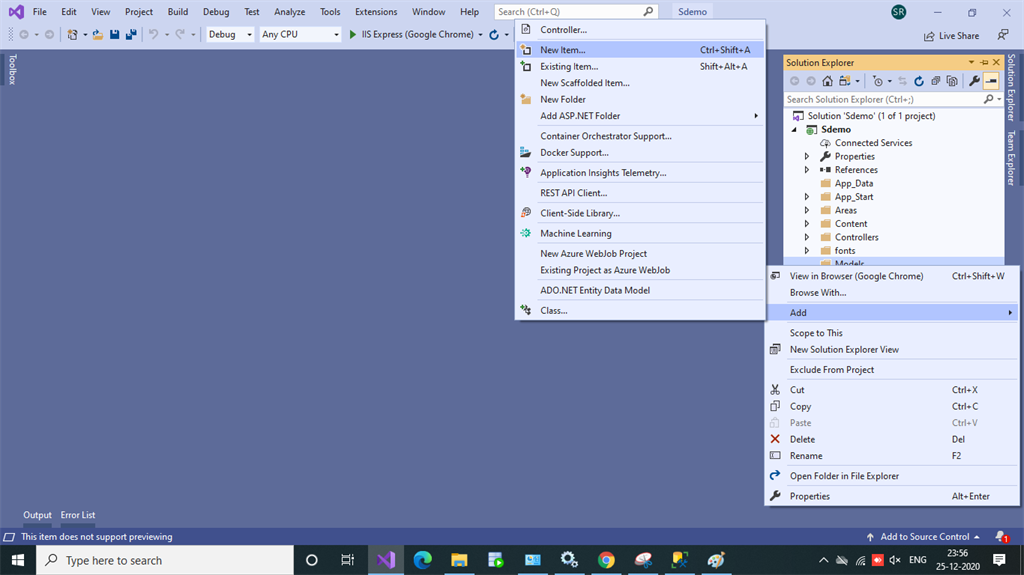Click the Error List tab at bottom
This screenshot has height=575, width=1024.
[78, 515]
